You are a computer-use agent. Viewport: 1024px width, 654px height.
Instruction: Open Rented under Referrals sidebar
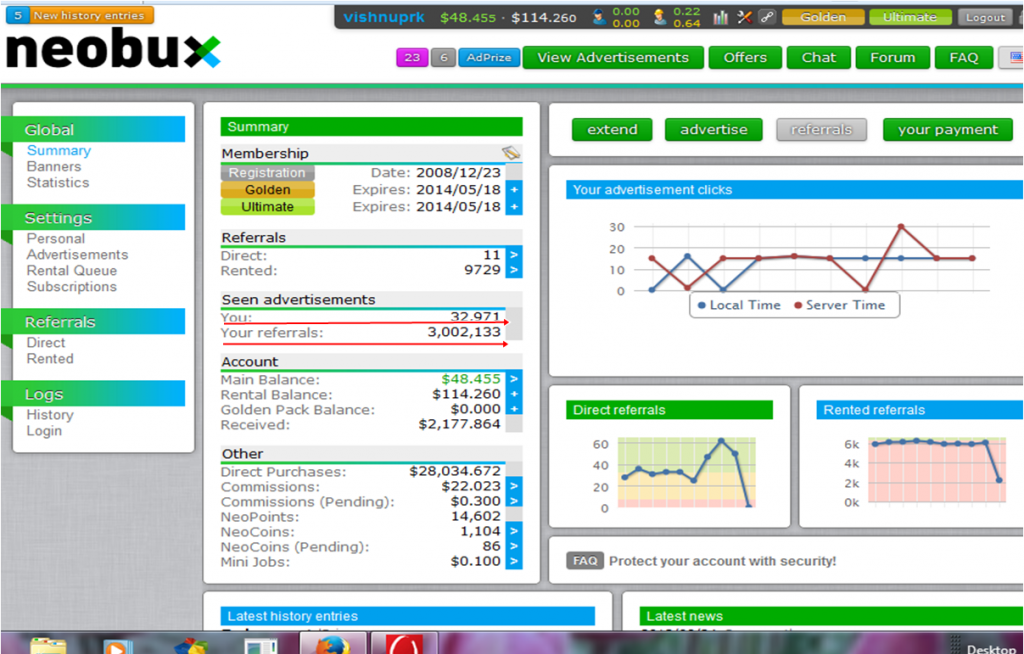[x=50, y=359]
